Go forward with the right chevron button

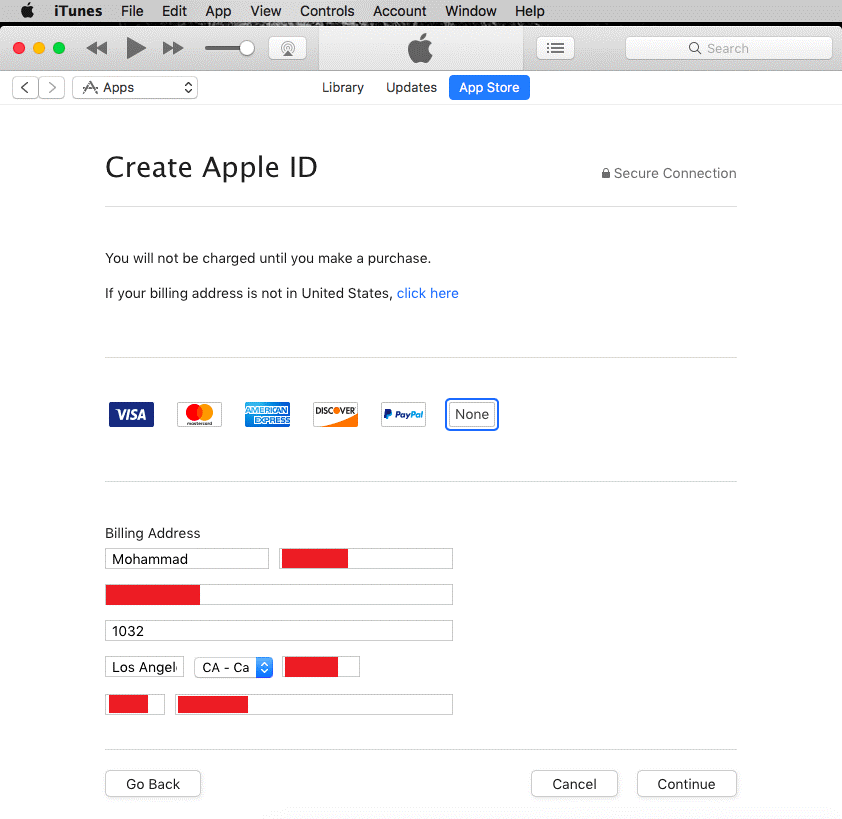click(52, 88)
